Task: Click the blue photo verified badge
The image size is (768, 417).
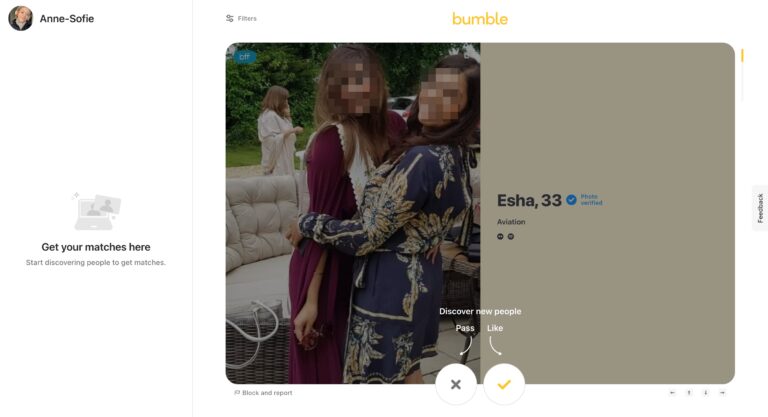Action: click(571, 200)
